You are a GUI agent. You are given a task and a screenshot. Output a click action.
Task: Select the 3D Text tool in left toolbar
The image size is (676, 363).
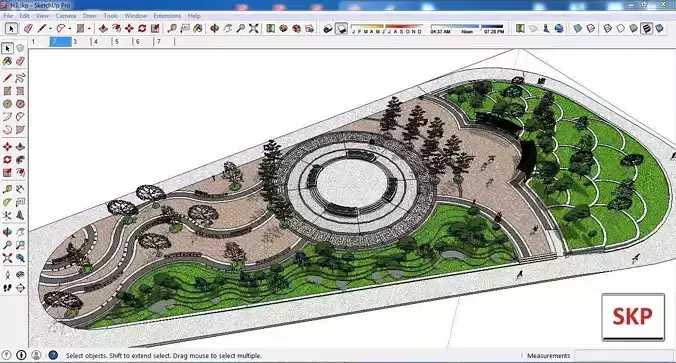click(x=20, y=215)
